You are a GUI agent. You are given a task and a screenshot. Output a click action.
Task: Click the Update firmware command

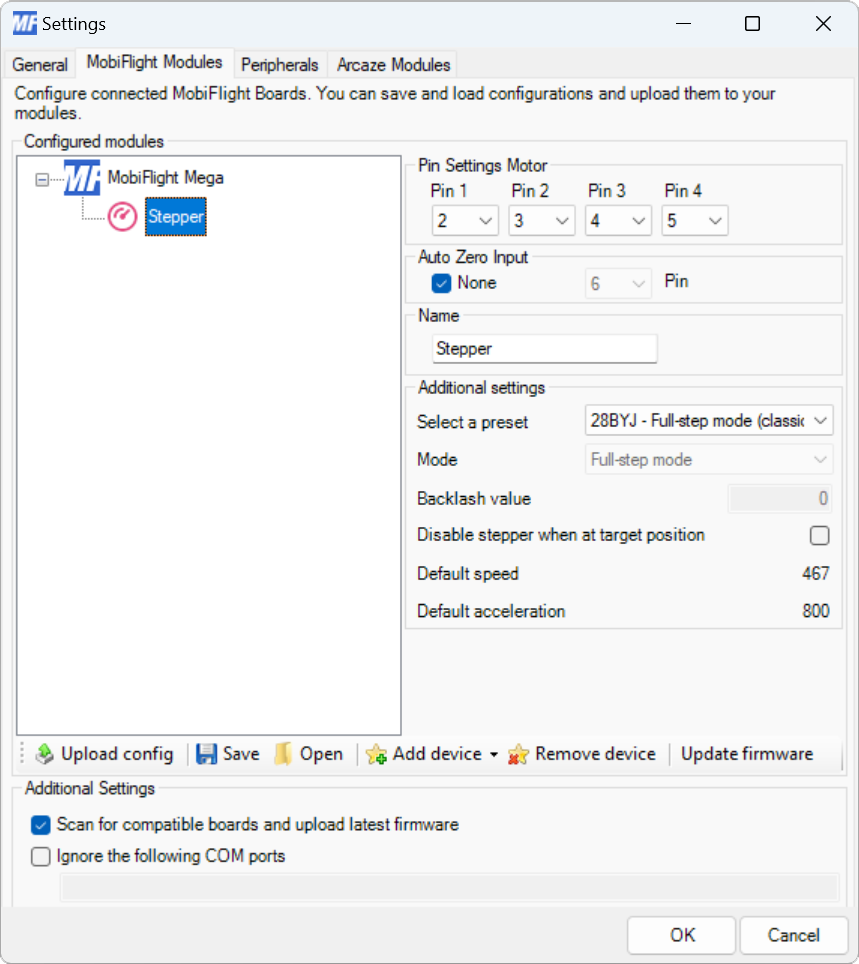pyautogui.click(x=746, y=754)
